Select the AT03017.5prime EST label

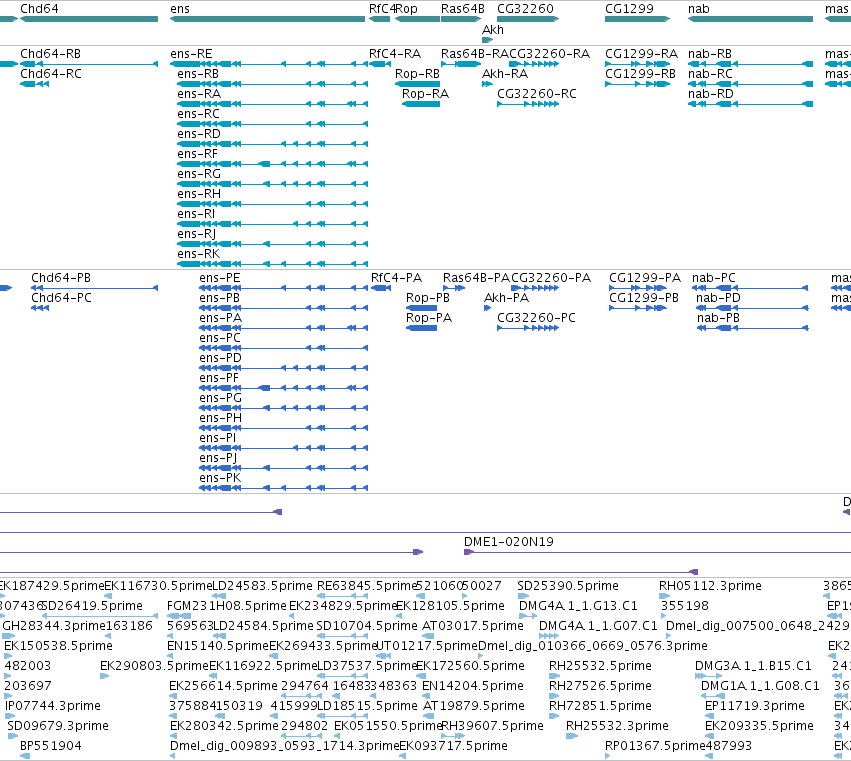click(473, 626)
